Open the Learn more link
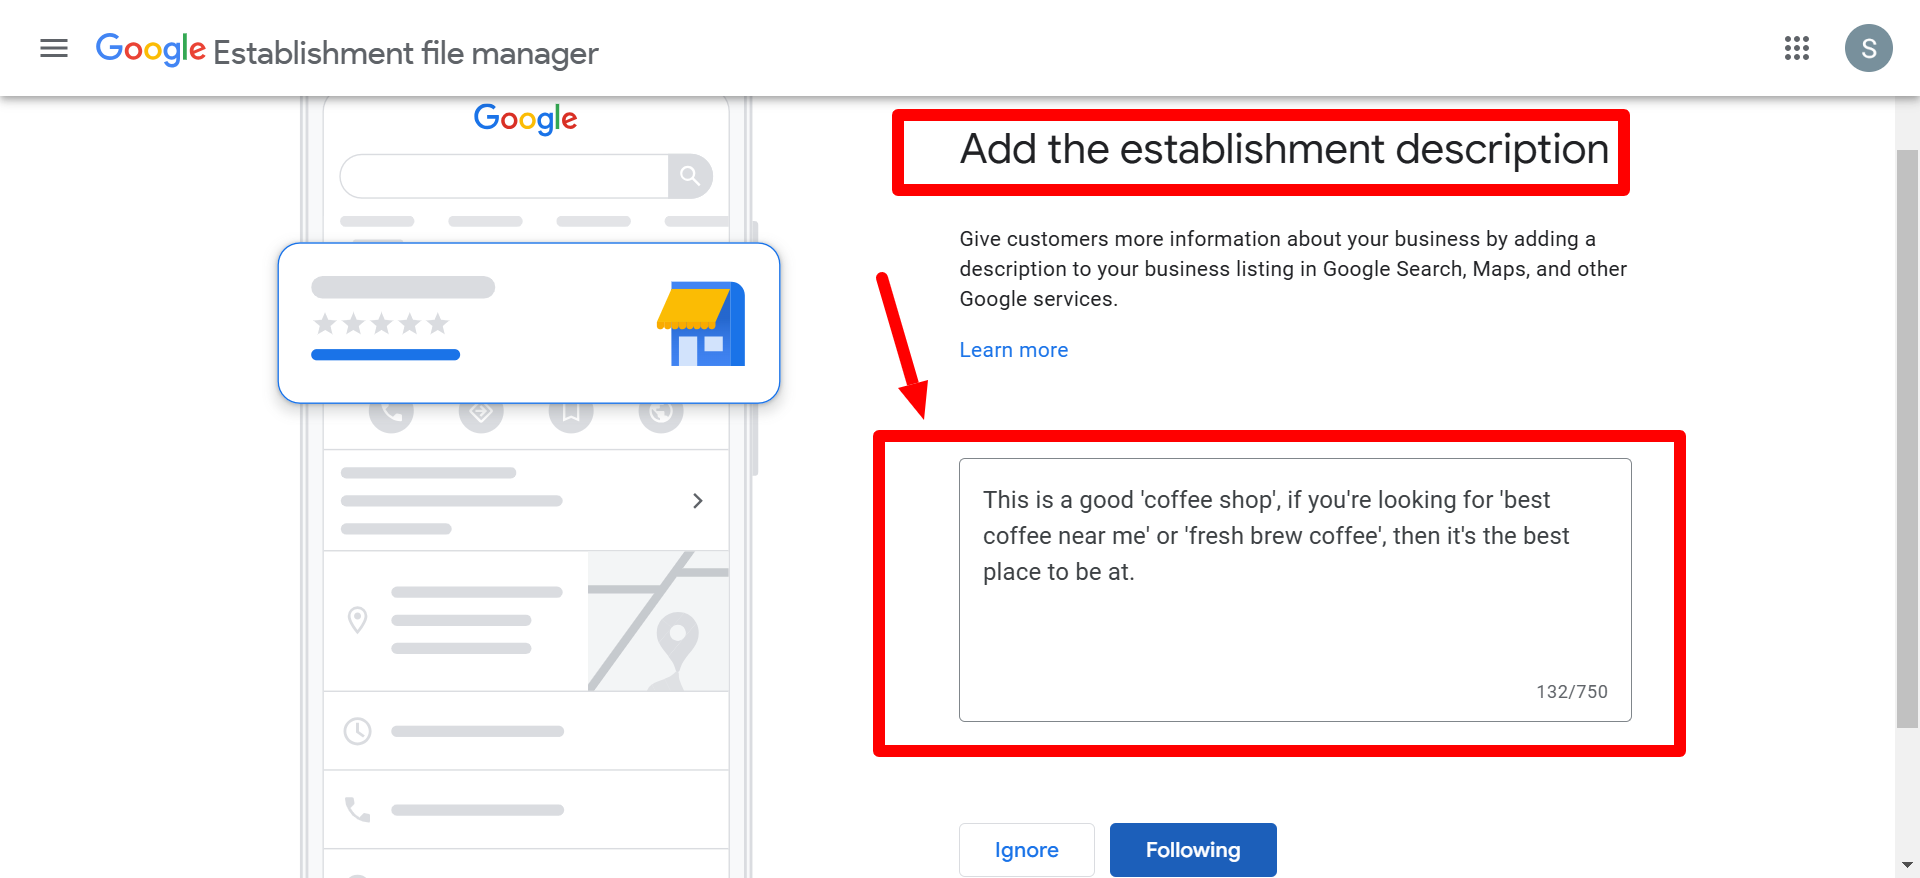 pos(1014,350)
